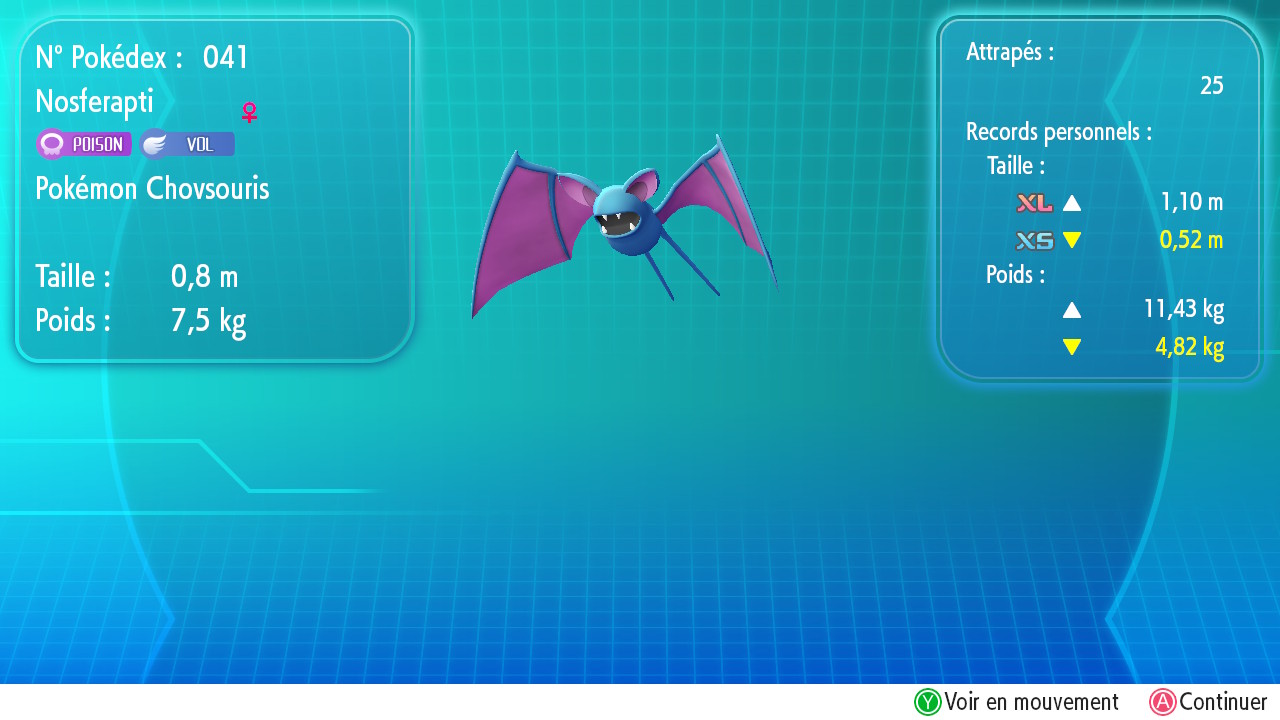Click the yellow down triangle beside 4,82 kg
The width and height of the screenshot is (1280, 720).
pos(1072,347)
